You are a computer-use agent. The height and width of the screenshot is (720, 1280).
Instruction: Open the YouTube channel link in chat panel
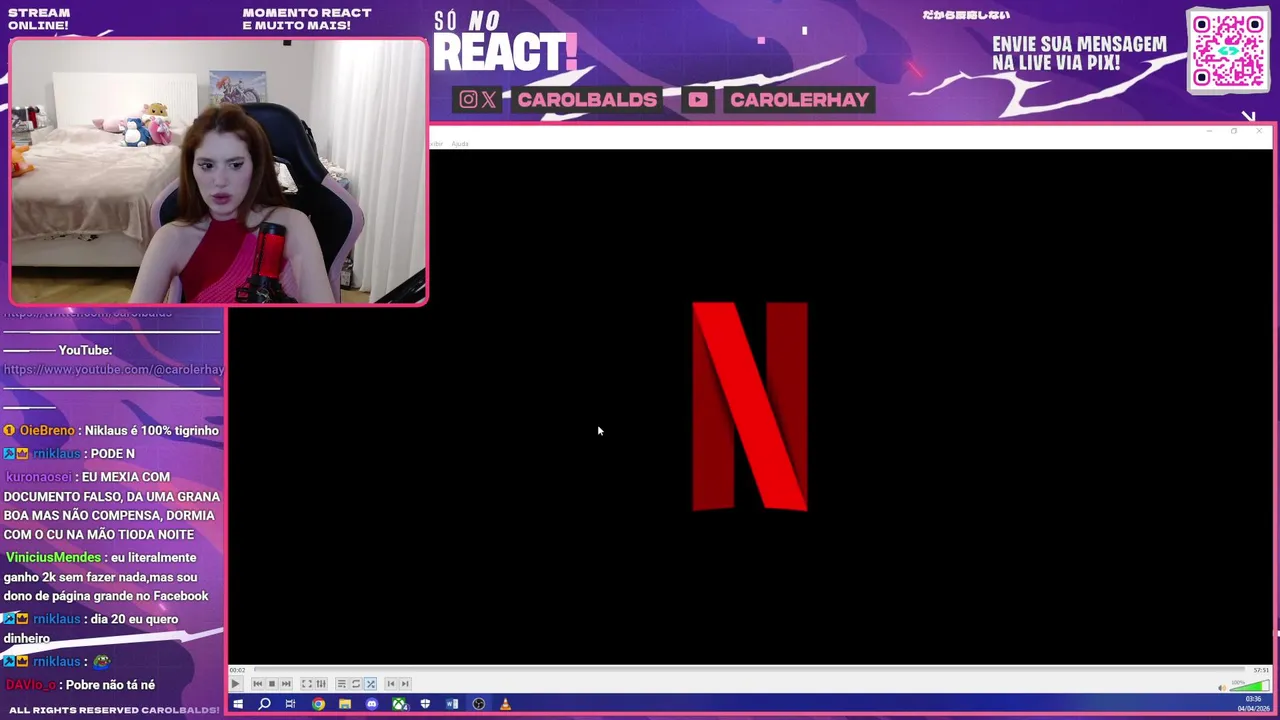[113, 369]
